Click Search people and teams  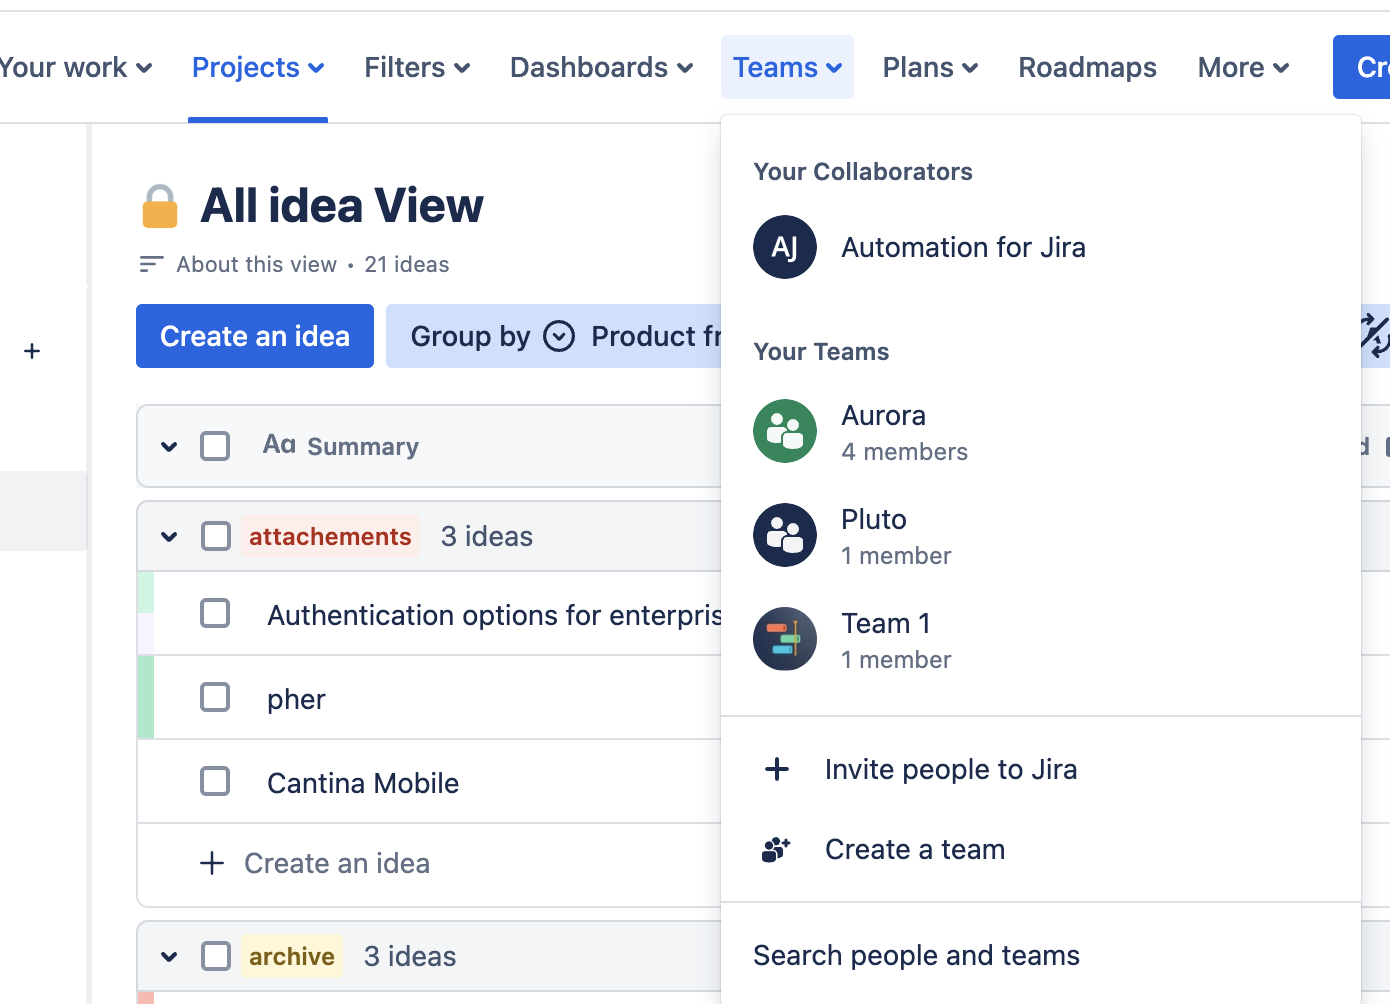point(916,955)
